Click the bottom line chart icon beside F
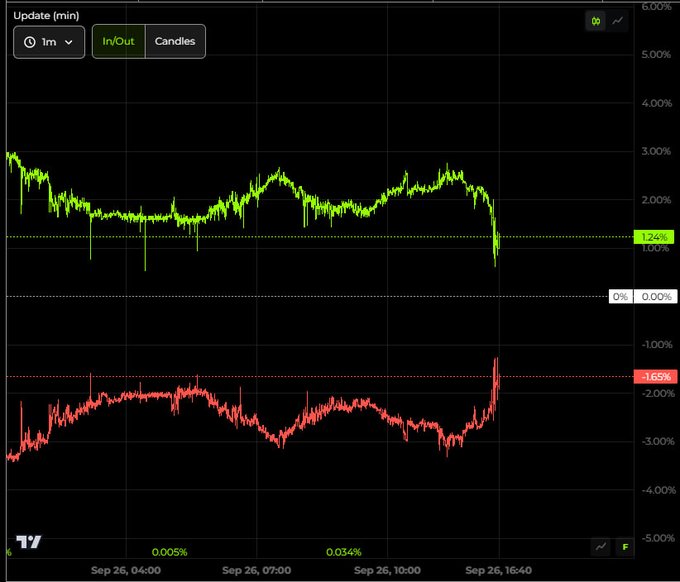Viewport: 680px width, 582px height. coord(601,546)
